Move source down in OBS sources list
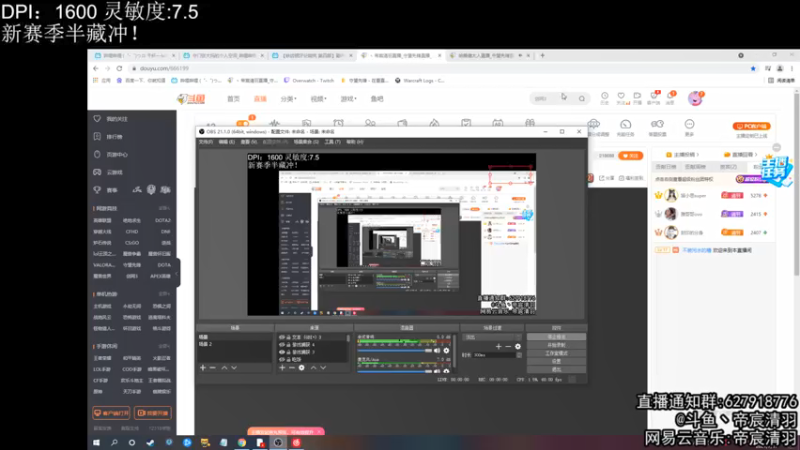 [x=323, y=367]
